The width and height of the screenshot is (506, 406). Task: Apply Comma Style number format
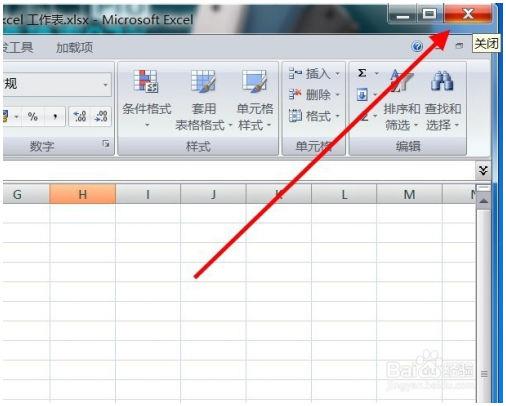(55, 116)
